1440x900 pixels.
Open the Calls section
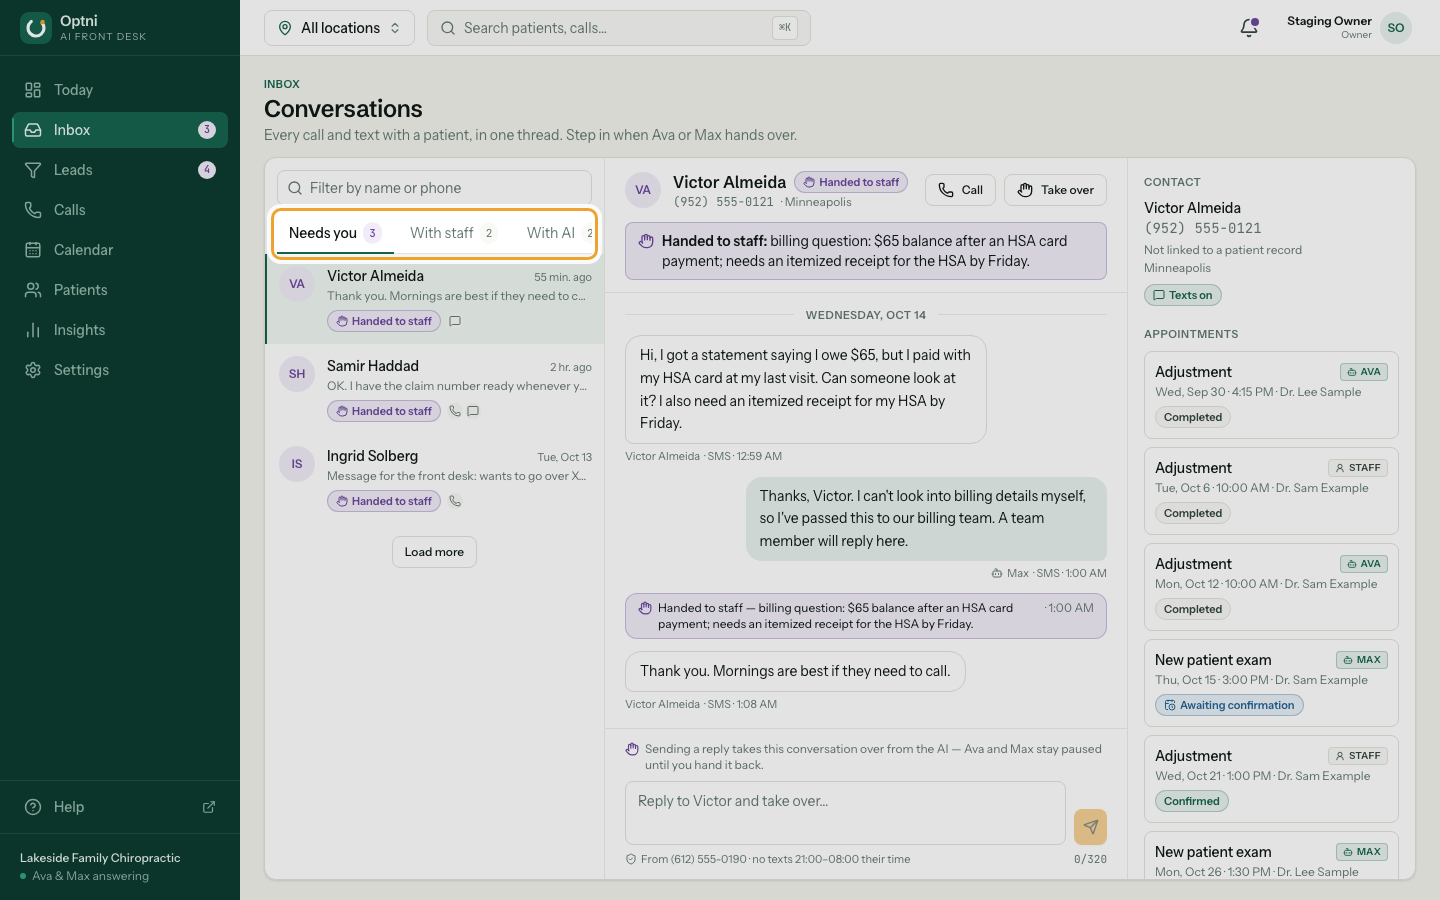tap(120, 210)
